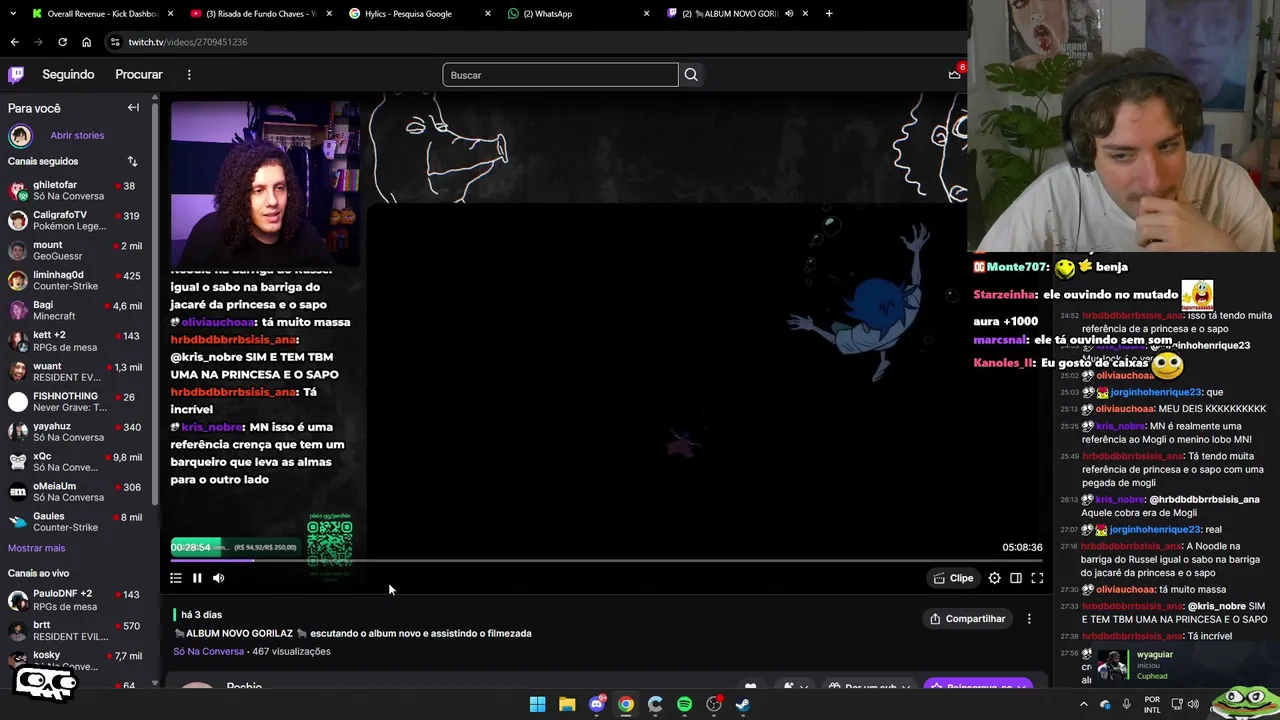This screenshot has width=1280, height=720.
Task: Show hidden system tray icons
Action: coord(1083,704)
